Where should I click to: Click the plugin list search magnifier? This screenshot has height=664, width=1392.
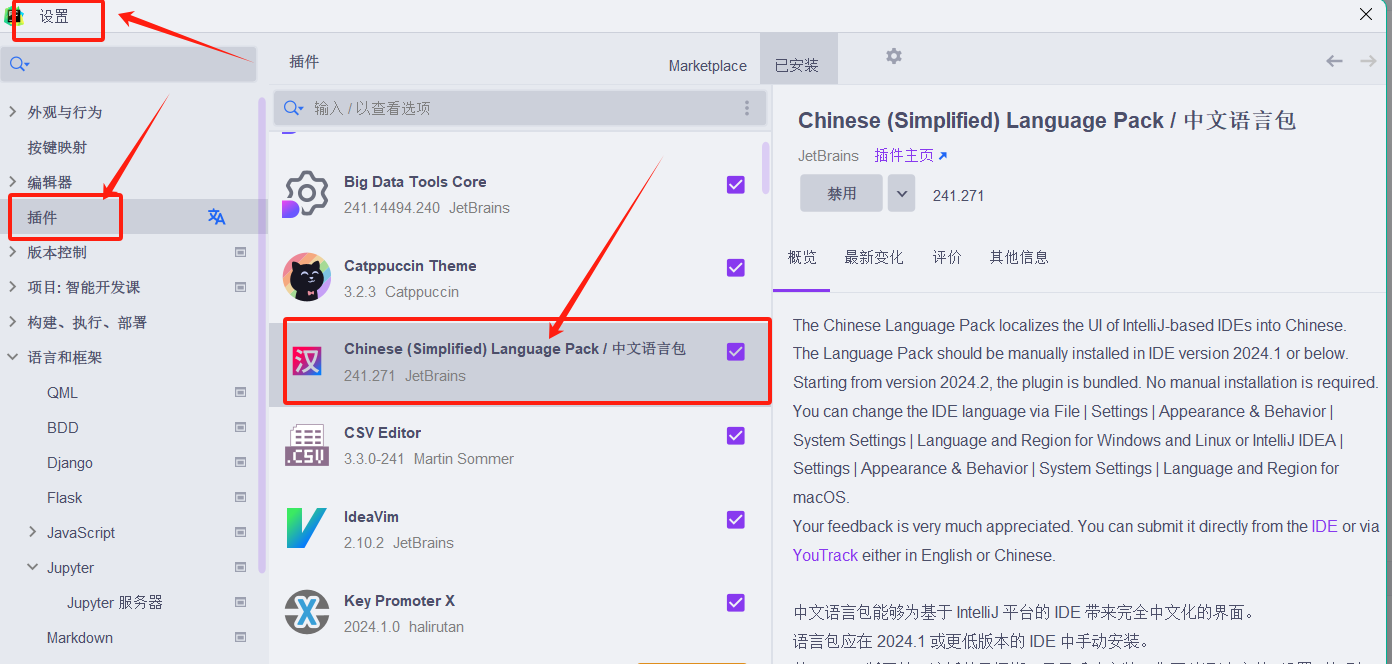pos(294,108)
